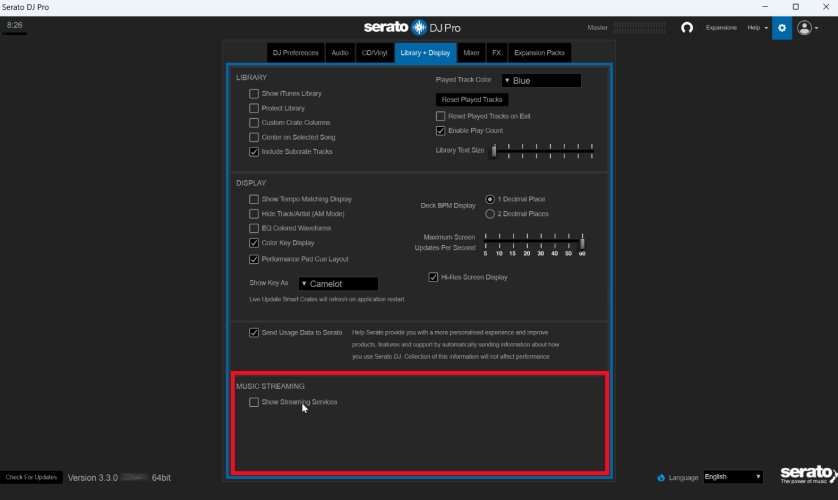The height and width of the screenshot is (500, 838).
Task: Click the headphones icon in top bar
Action: coord(687,28)
